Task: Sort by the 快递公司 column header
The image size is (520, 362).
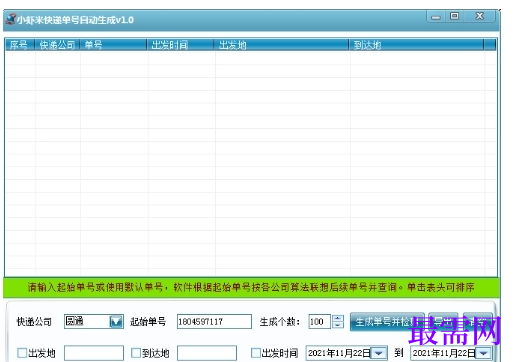Action: coord(57,45)
